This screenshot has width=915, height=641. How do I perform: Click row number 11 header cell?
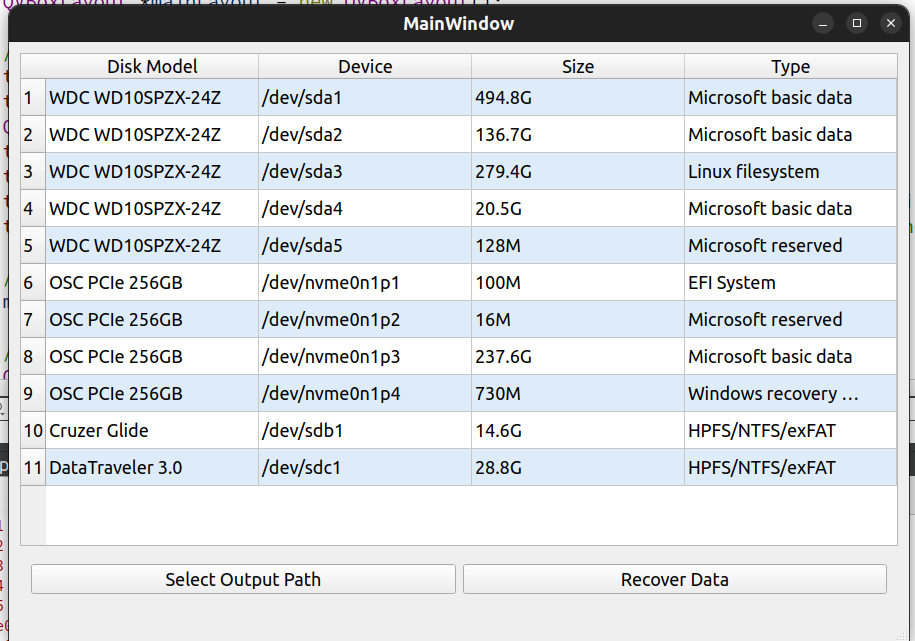tap(31, 467)
